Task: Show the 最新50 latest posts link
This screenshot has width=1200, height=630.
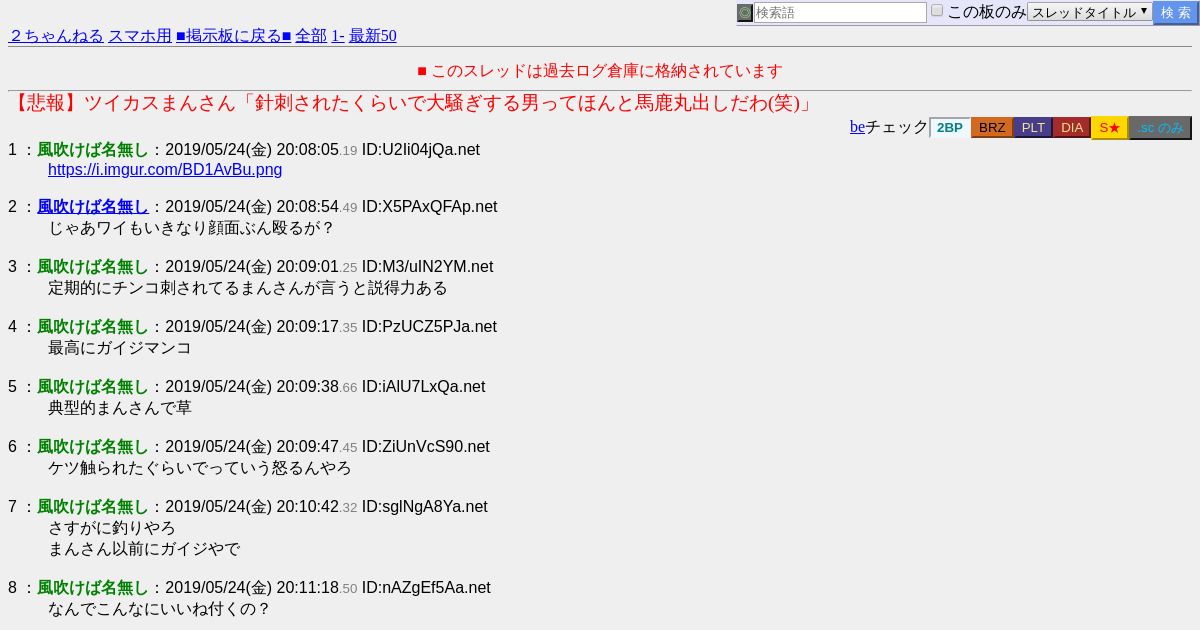Action: (x=373, y=36)
